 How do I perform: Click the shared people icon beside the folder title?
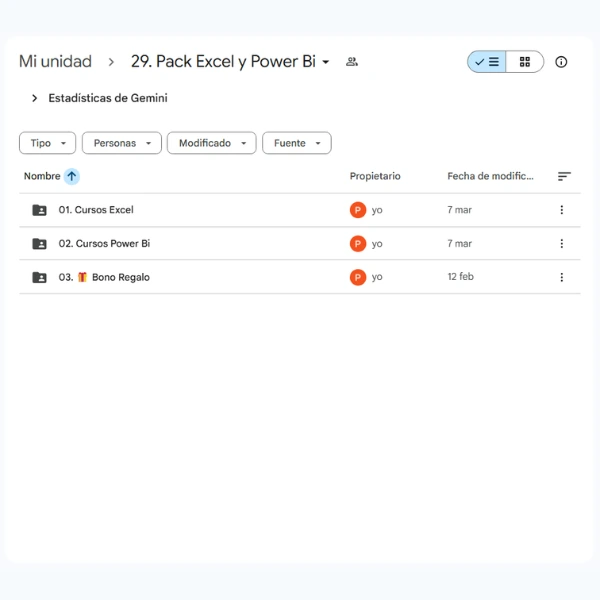point(352,62)
